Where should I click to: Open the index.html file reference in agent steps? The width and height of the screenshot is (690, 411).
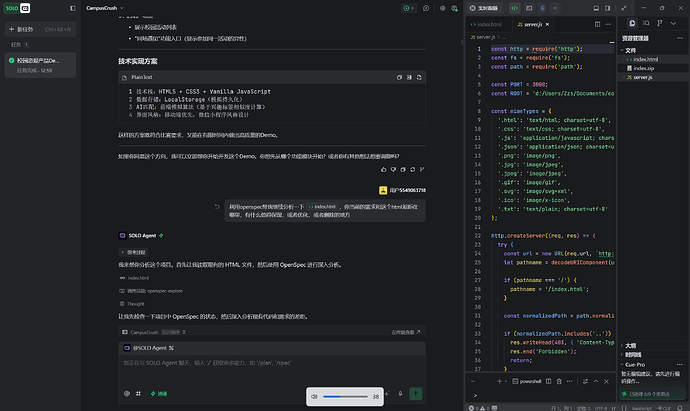(x=135, y=278)
